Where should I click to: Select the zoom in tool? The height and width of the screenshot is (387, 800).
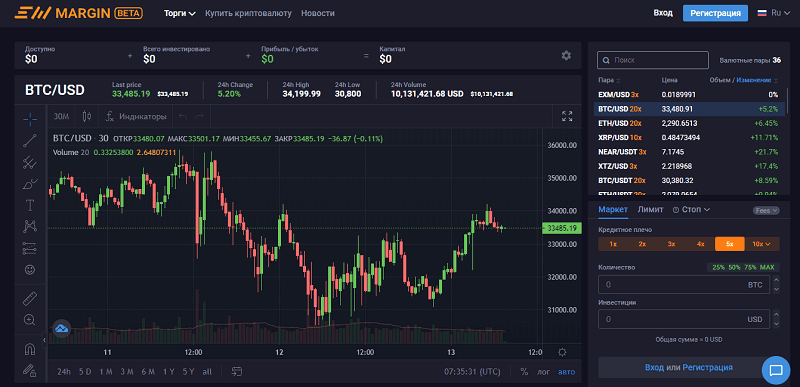(x=30, y=320)
